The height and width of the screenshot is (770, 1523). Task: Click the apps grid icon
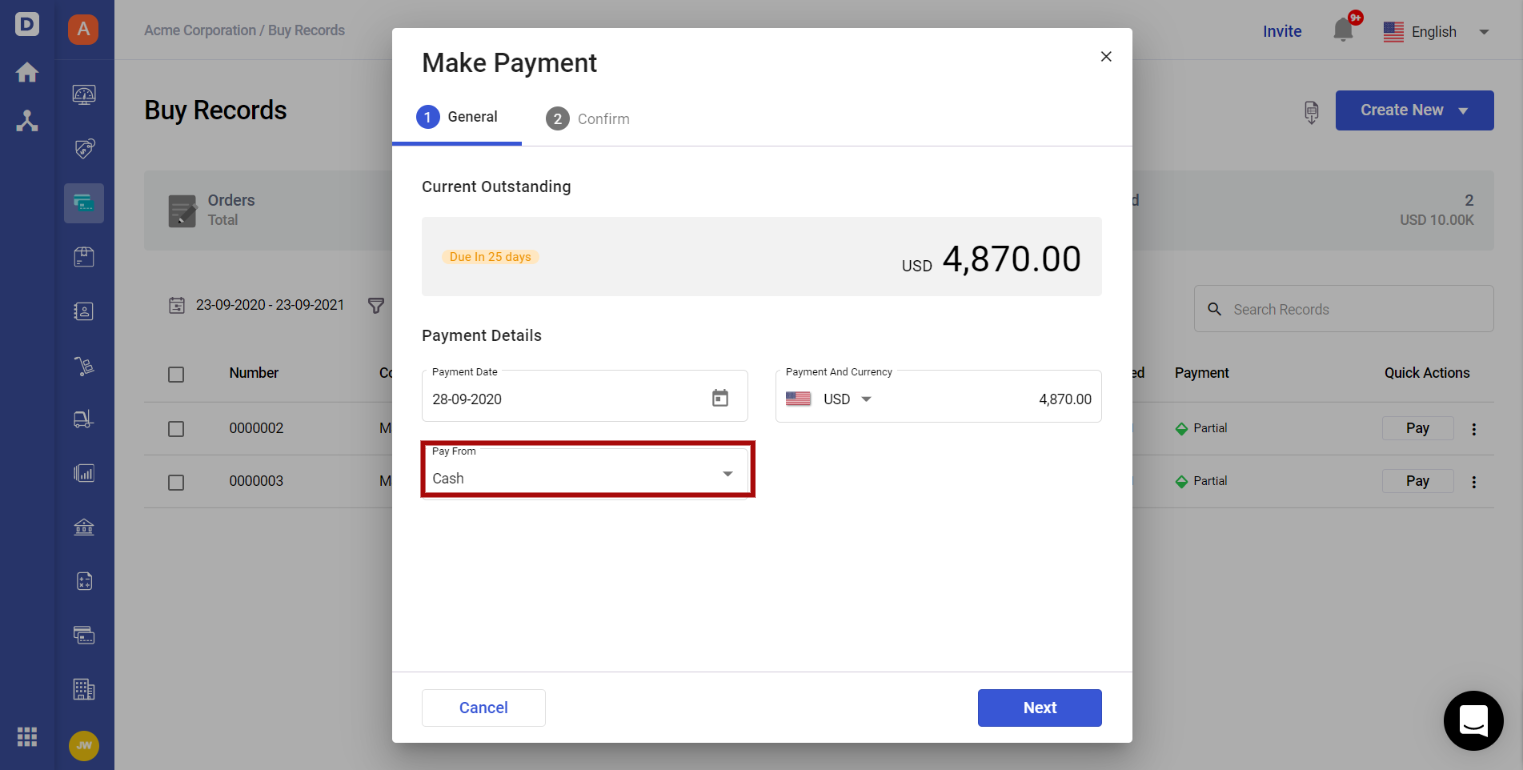pos(27,737)
